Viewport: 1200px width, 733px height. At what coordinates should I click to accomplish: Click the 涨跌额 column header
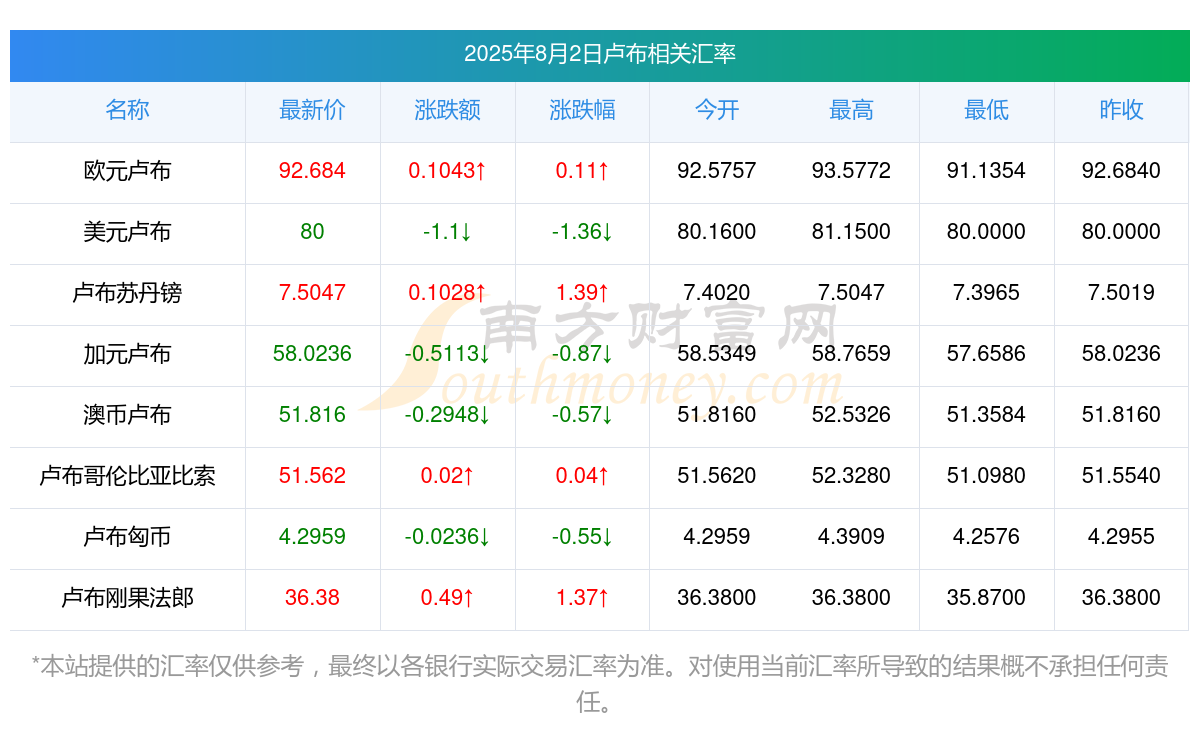tap(447, 110)
